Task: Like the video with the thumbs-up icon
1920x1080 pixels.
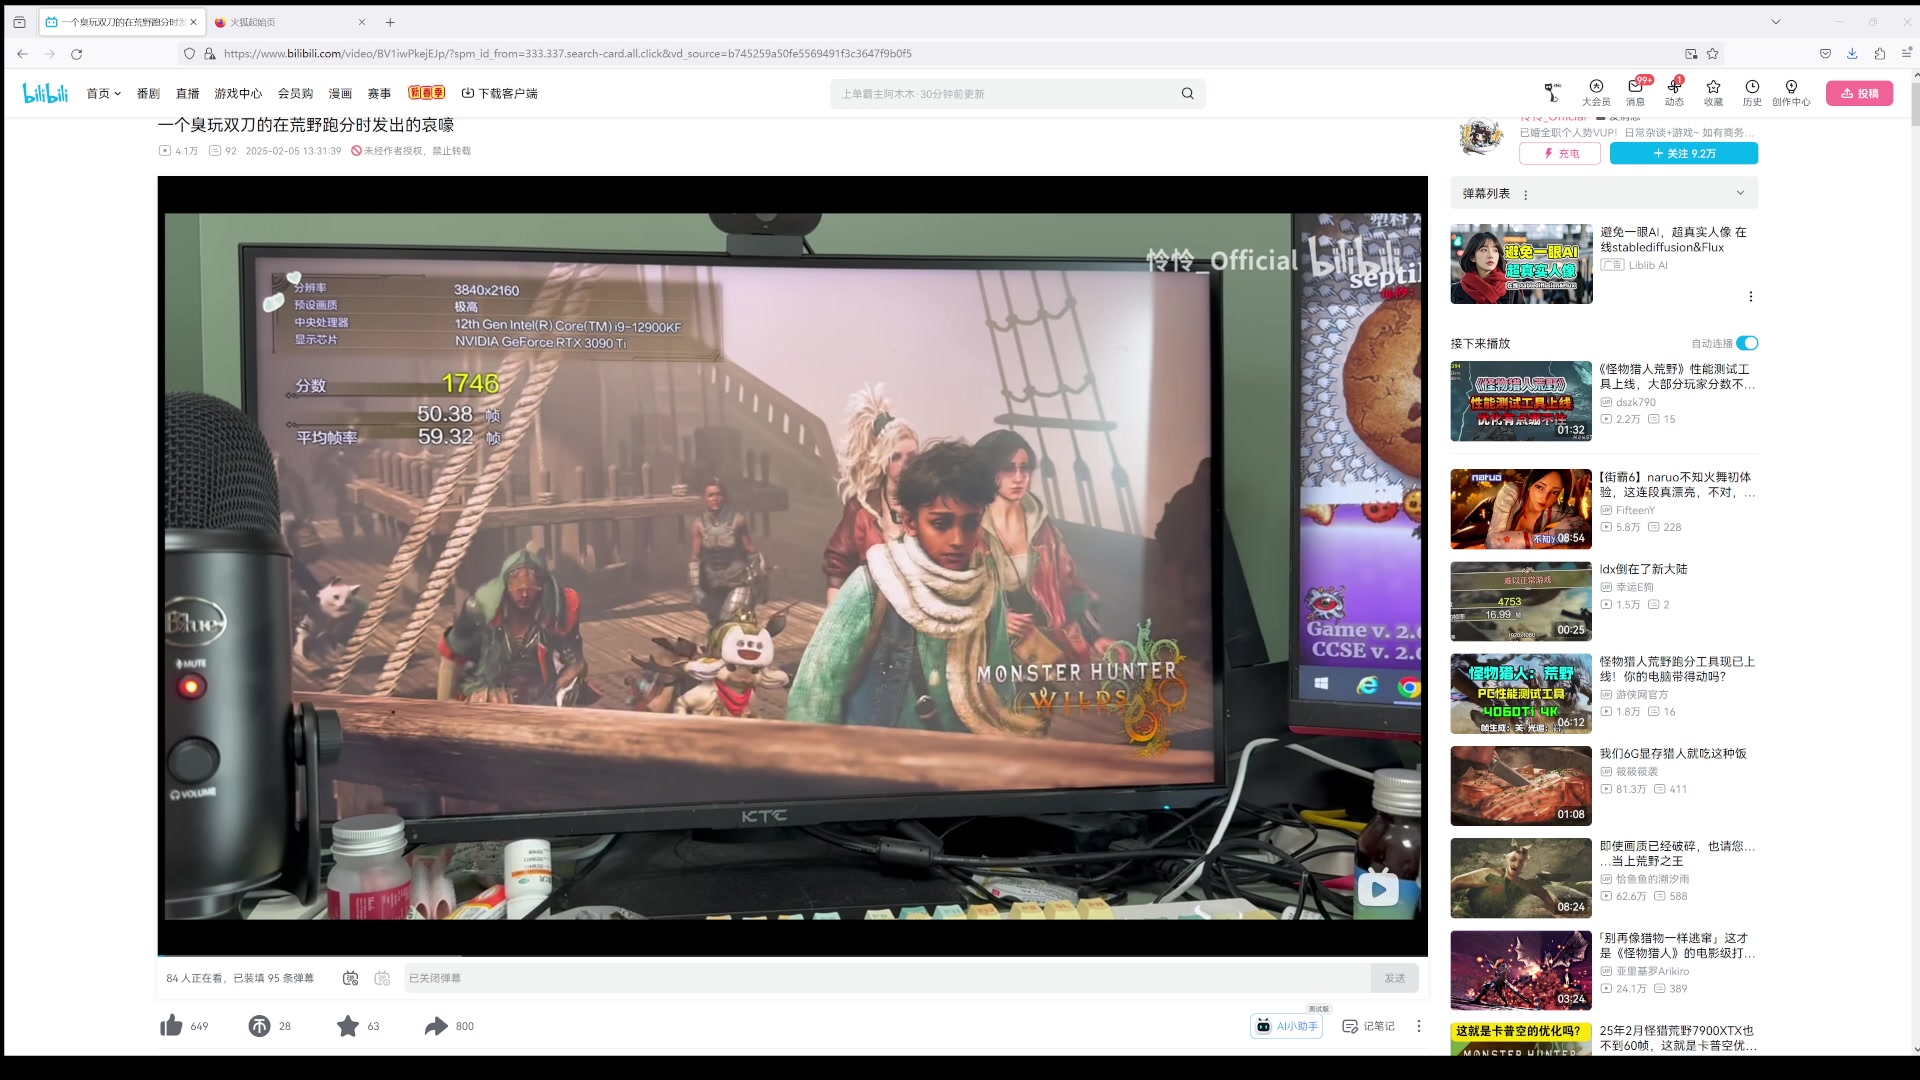Action: coord(172,1026)
